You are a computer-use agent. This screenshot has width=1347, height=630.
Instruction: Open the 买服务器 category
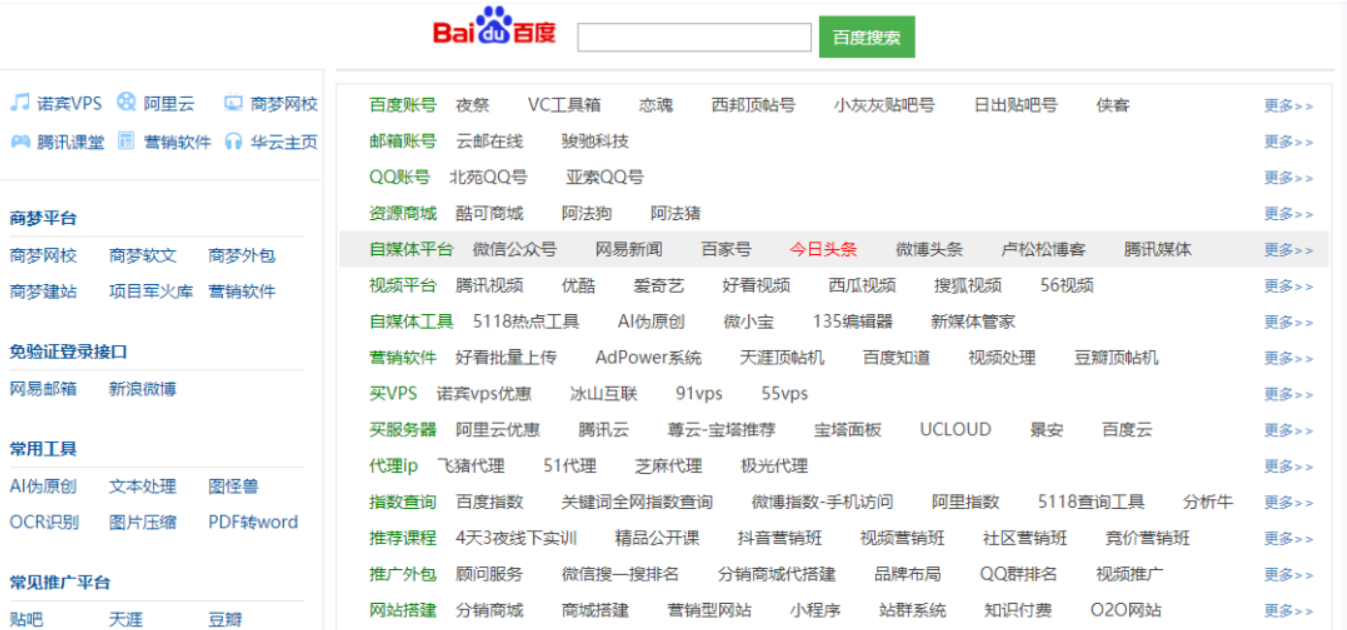click(x=403, y=429)
